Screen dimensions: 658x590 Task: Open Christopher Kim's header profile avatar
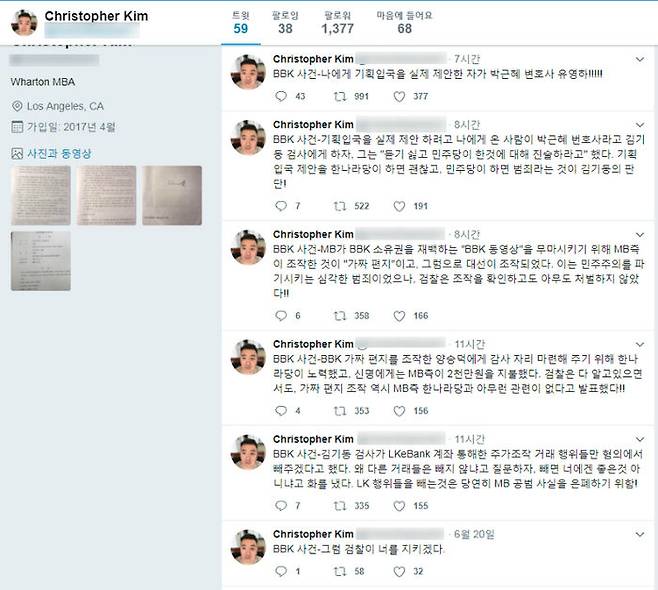pos(24,23)
